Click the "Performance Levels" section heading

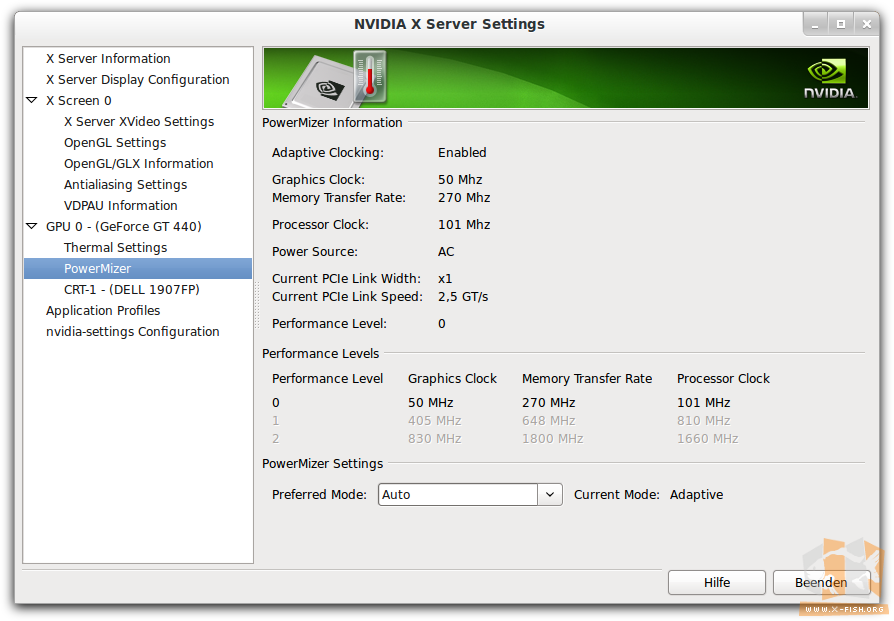click(x=320, y=354)
